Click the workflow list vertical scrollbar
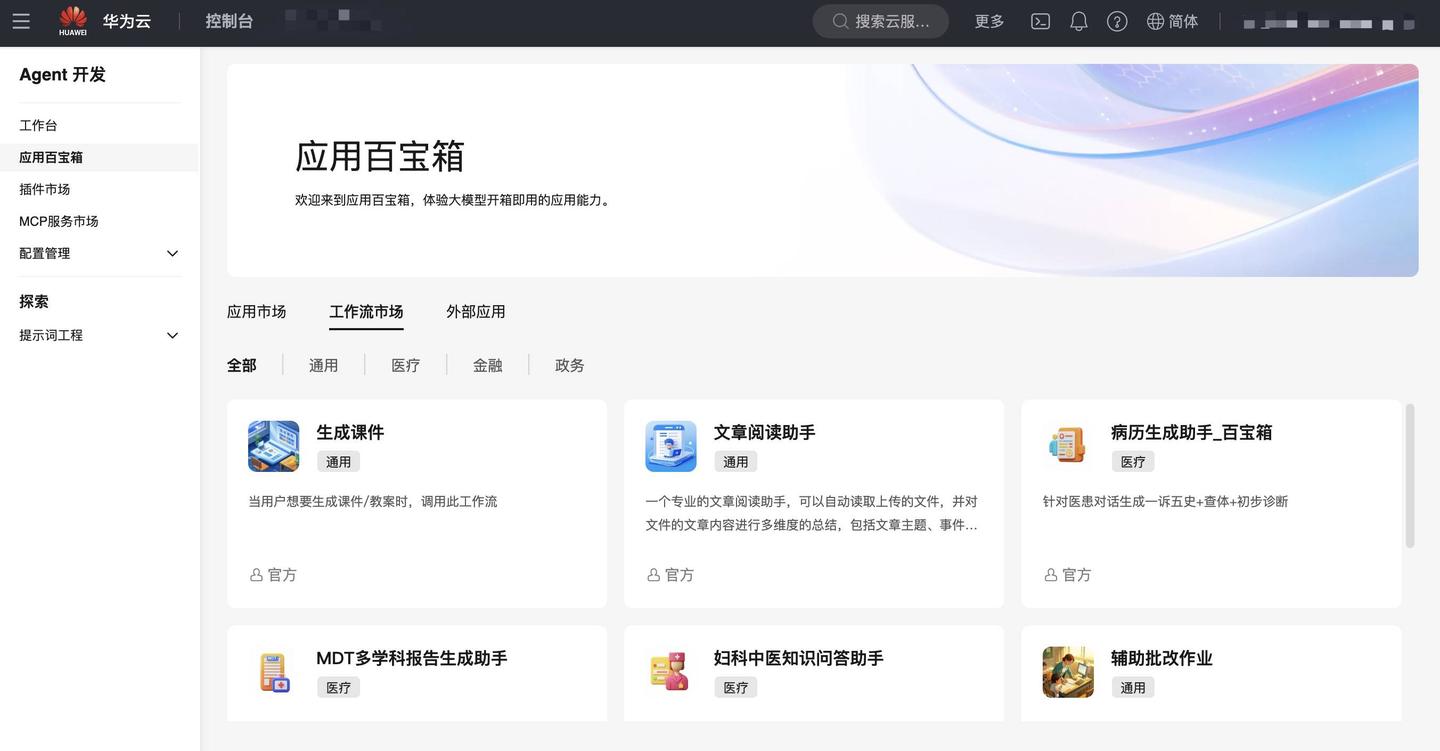 [x=1410, y=476]
